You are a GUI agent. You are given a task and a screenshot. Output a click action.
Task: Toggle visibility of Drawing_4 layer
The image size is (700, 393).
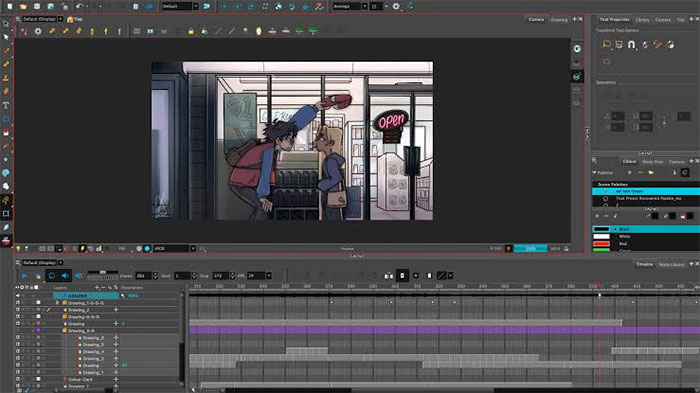coord(18,351)
